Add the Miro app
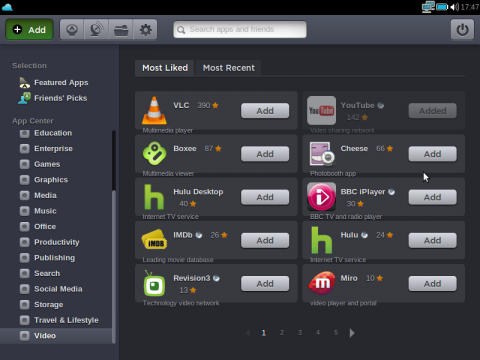480x360 pixels. click(x=433, y=284)
